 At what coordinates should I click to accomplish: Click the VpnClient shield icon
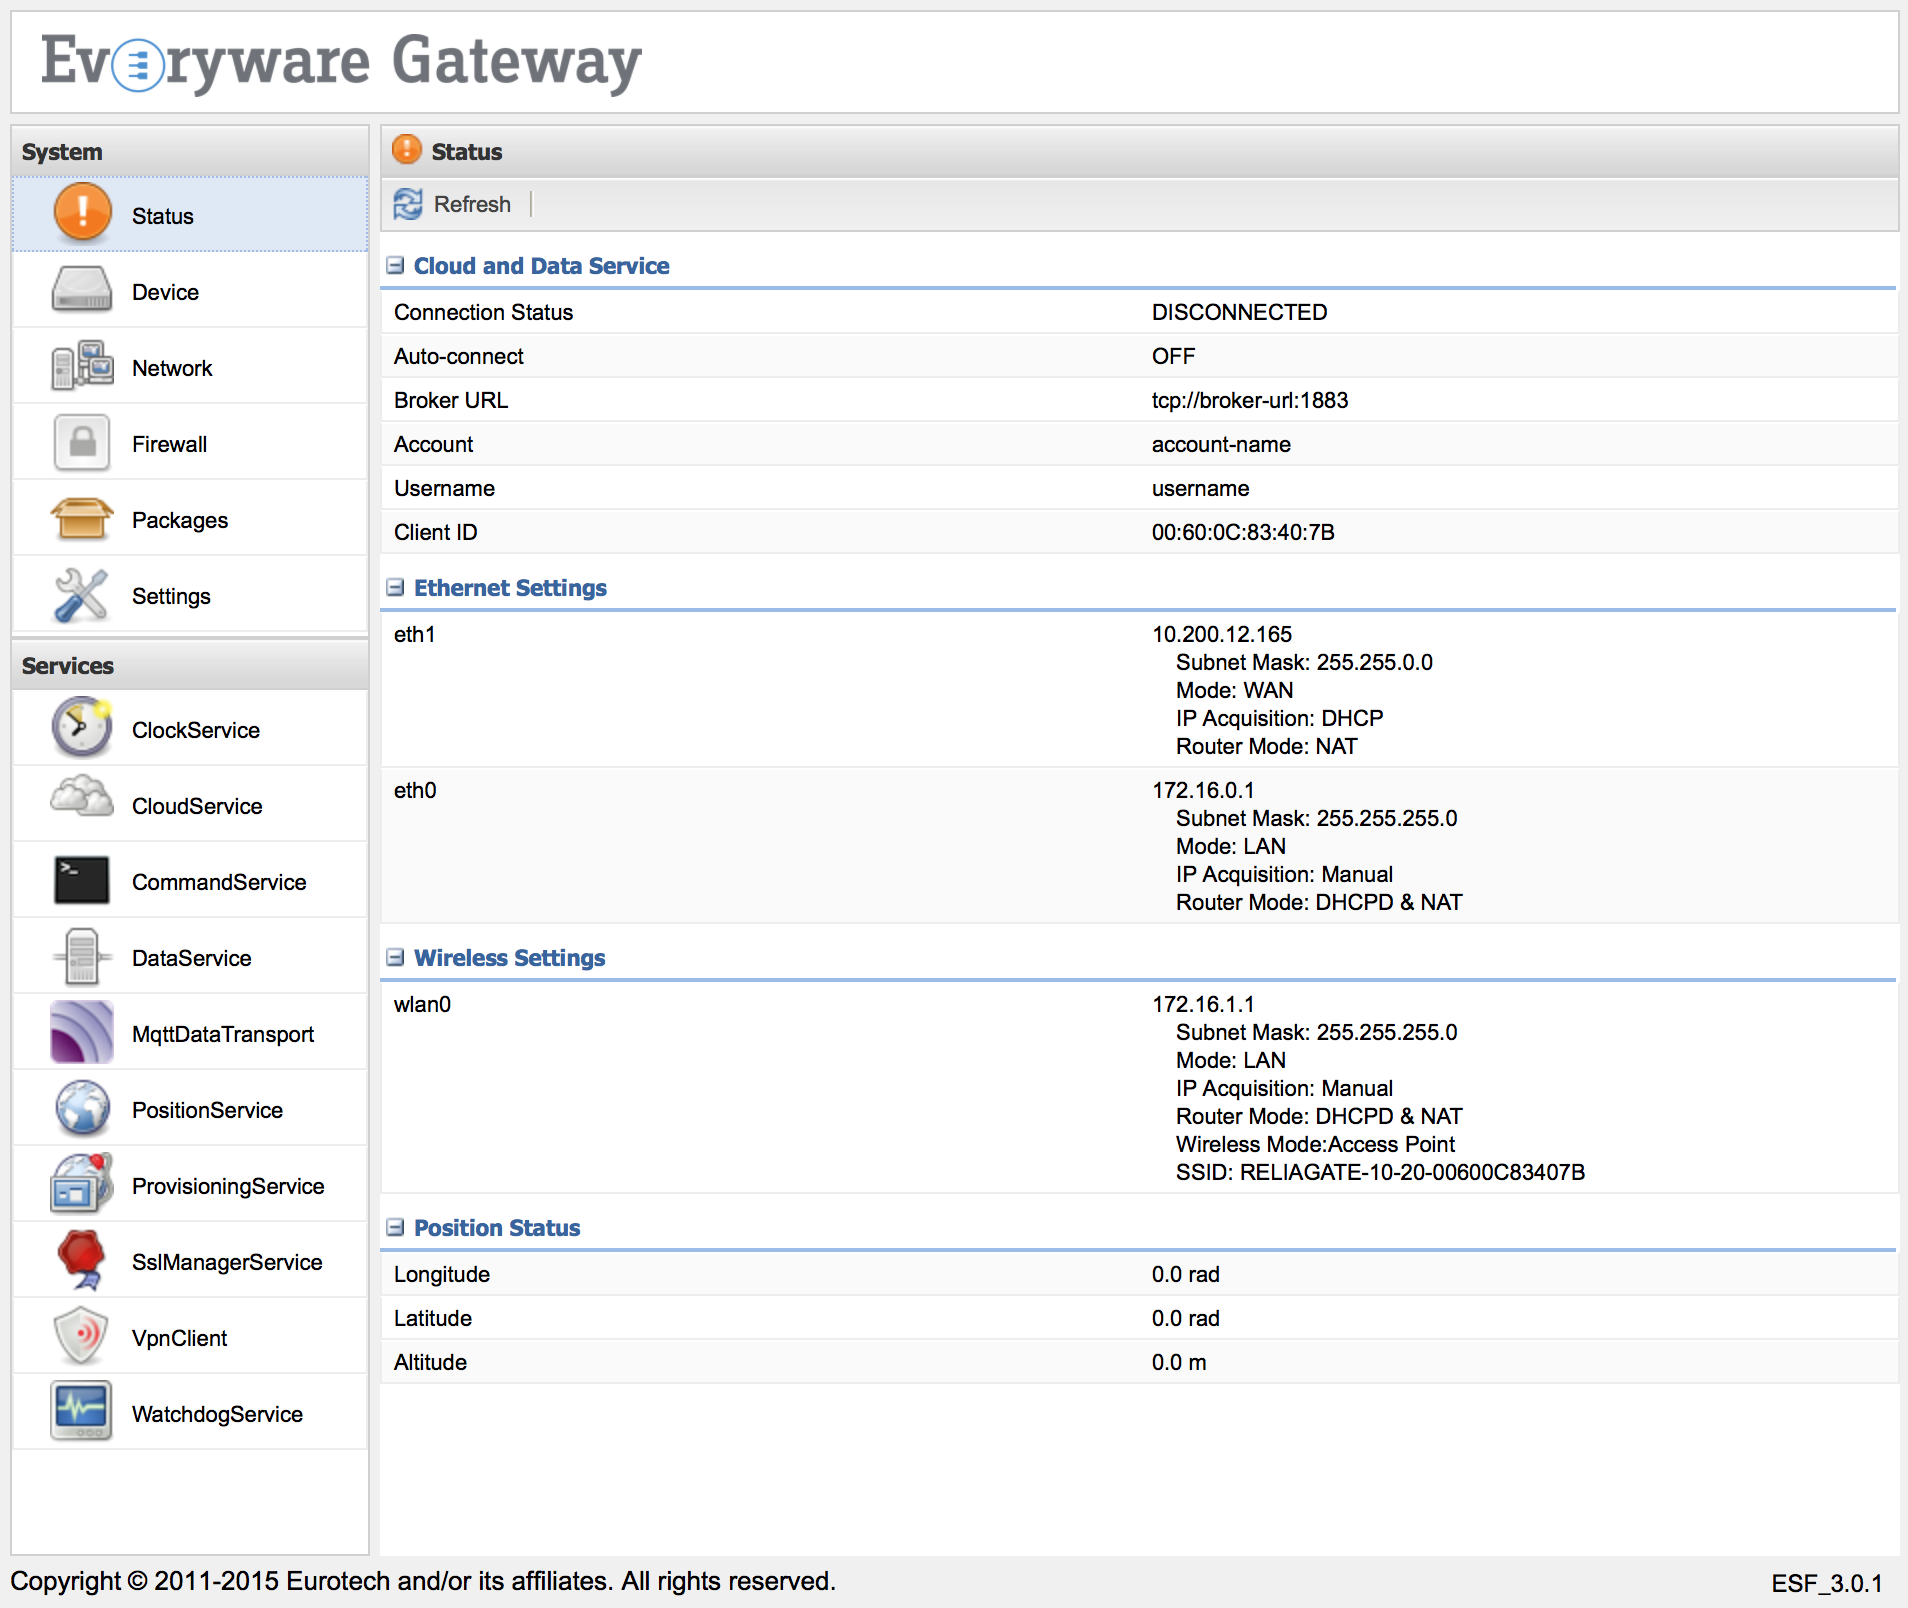(82, 1336)
